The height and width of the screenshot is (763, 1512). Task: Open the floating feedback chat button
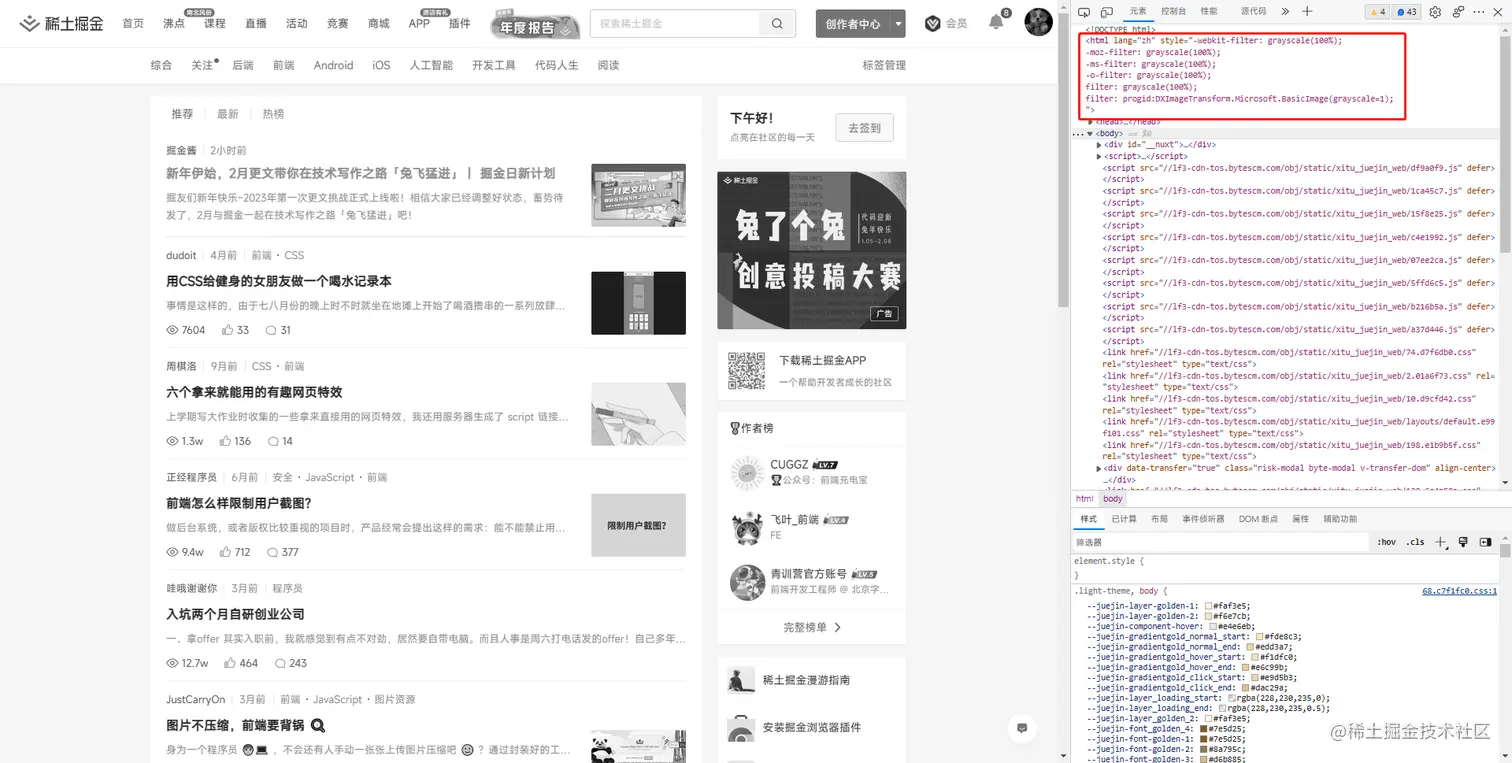click(1021, 728)
